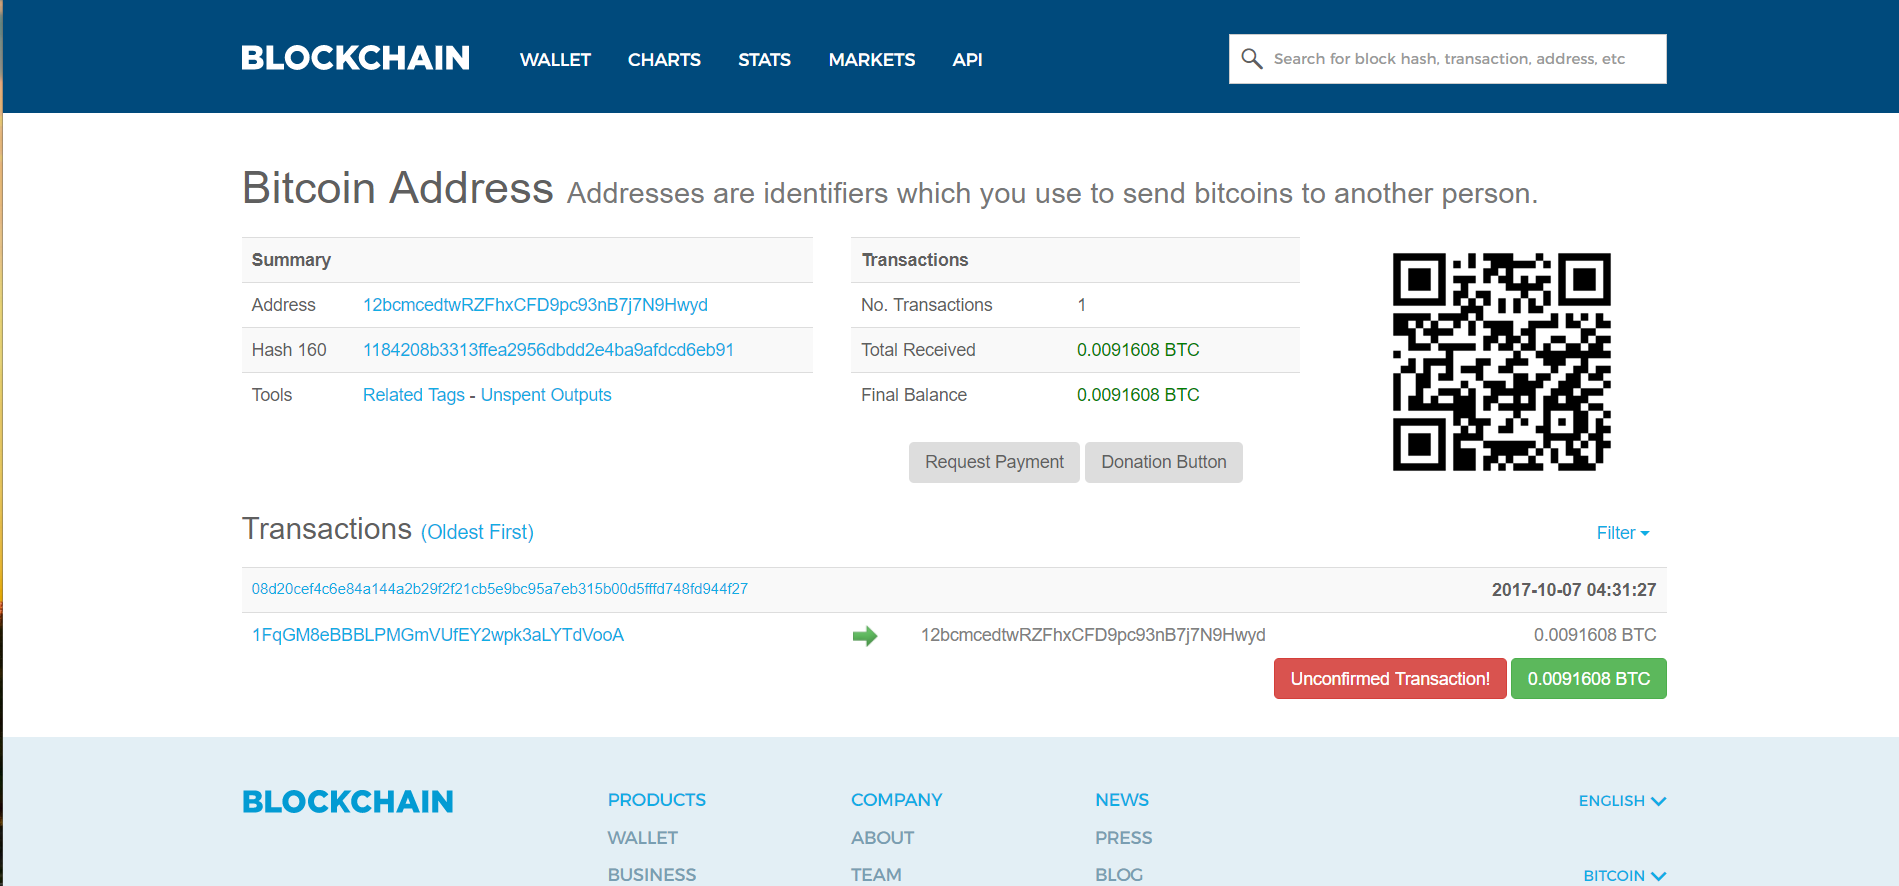Viewport: 1899px width, 886px height.
Task: Click the Total Received 0.0091608 BTC value
Action: [x=1138, y=350]
